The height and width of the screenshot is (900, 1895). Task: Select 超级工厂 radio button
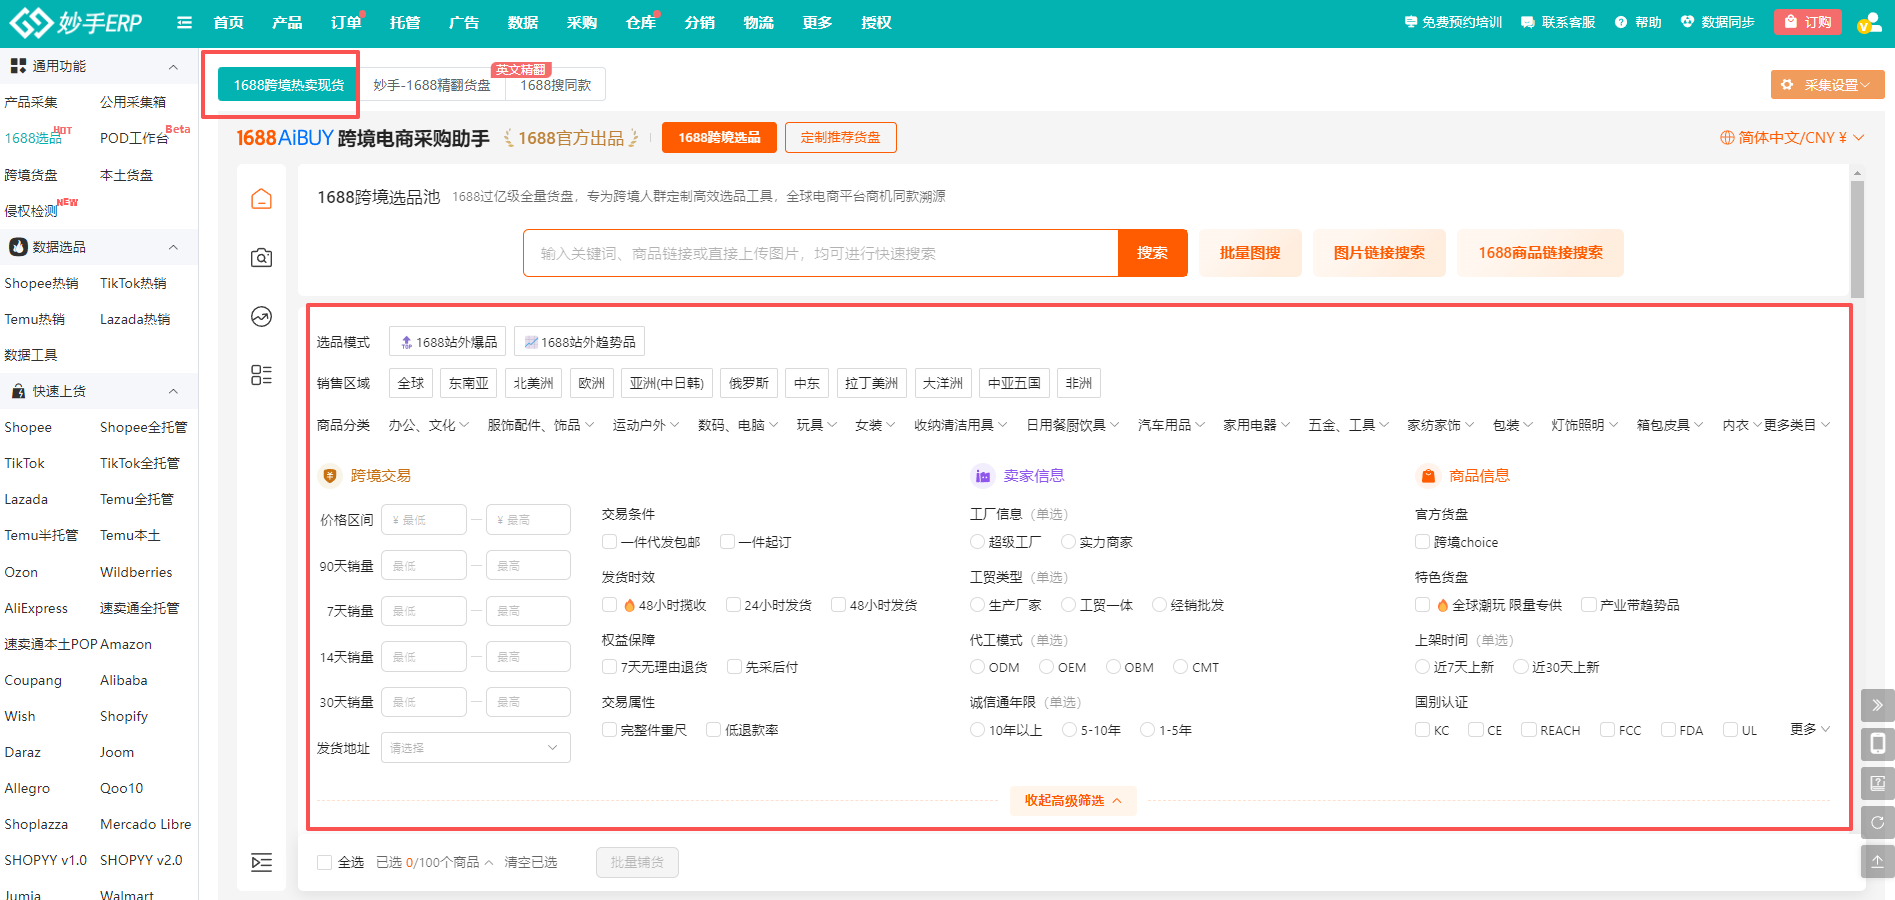pos(977,542)
